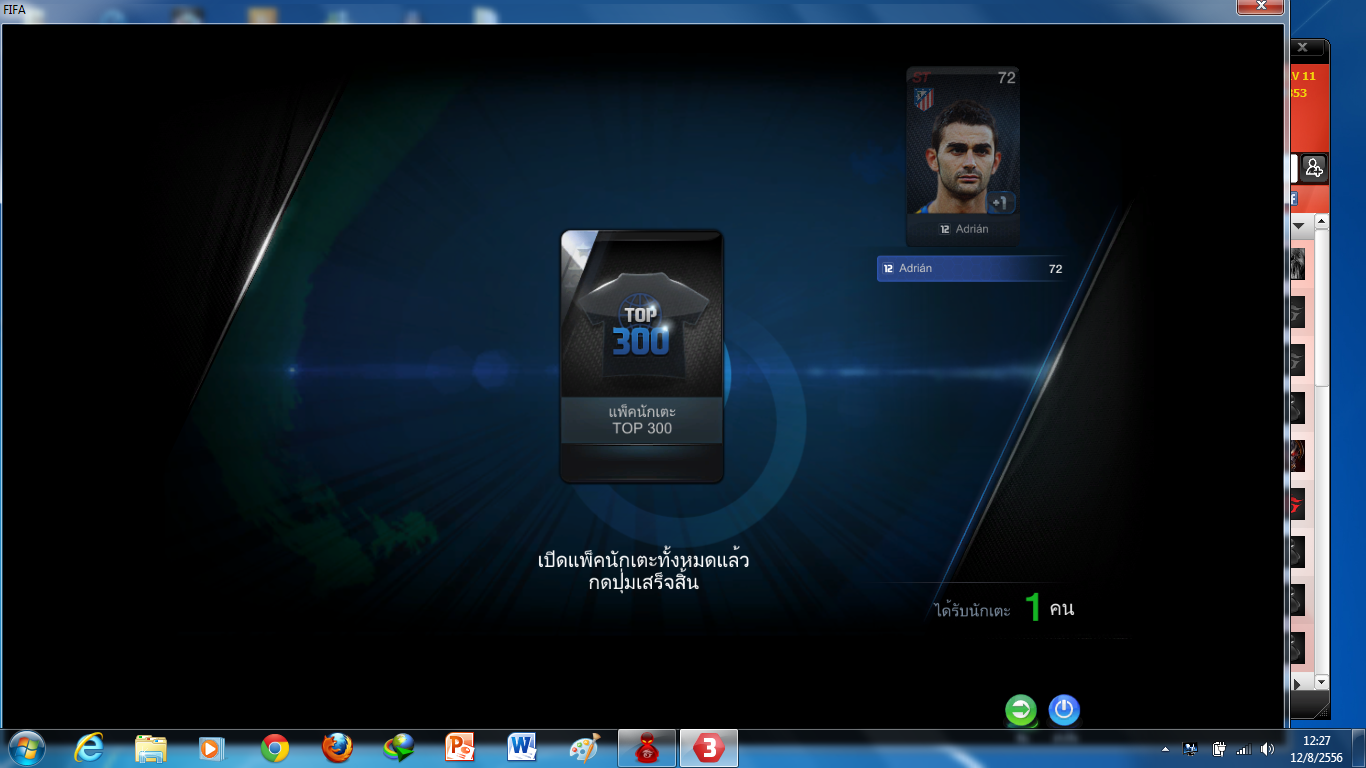Launch Internet Explorer from the taskbar
This screenshot has height=768, width=1366.
[89, 748]
